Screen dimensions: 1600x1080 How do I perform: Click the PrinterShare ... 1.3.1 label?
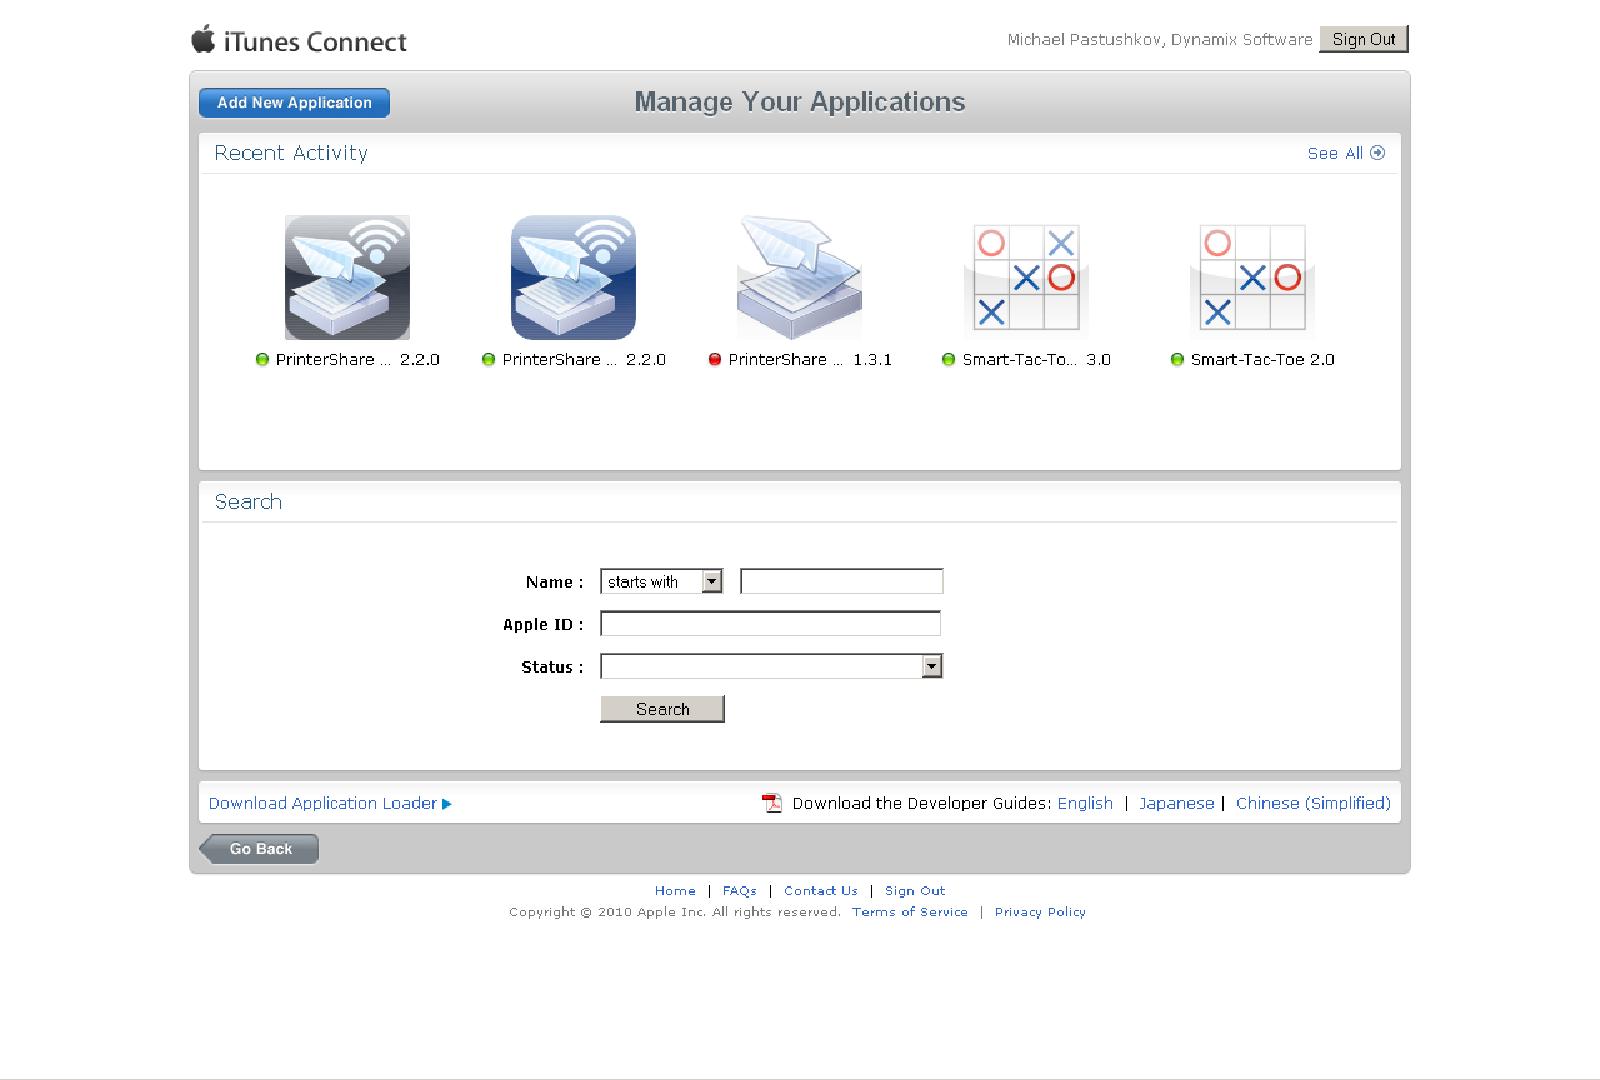(810, 360)
